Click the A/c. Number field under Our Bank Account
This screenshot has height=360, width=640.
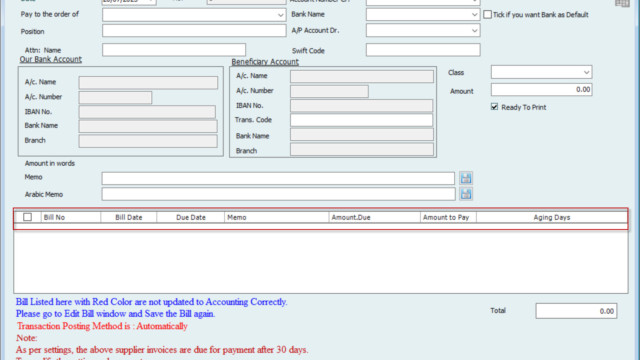pyautogui.click(x=115, y=97)
